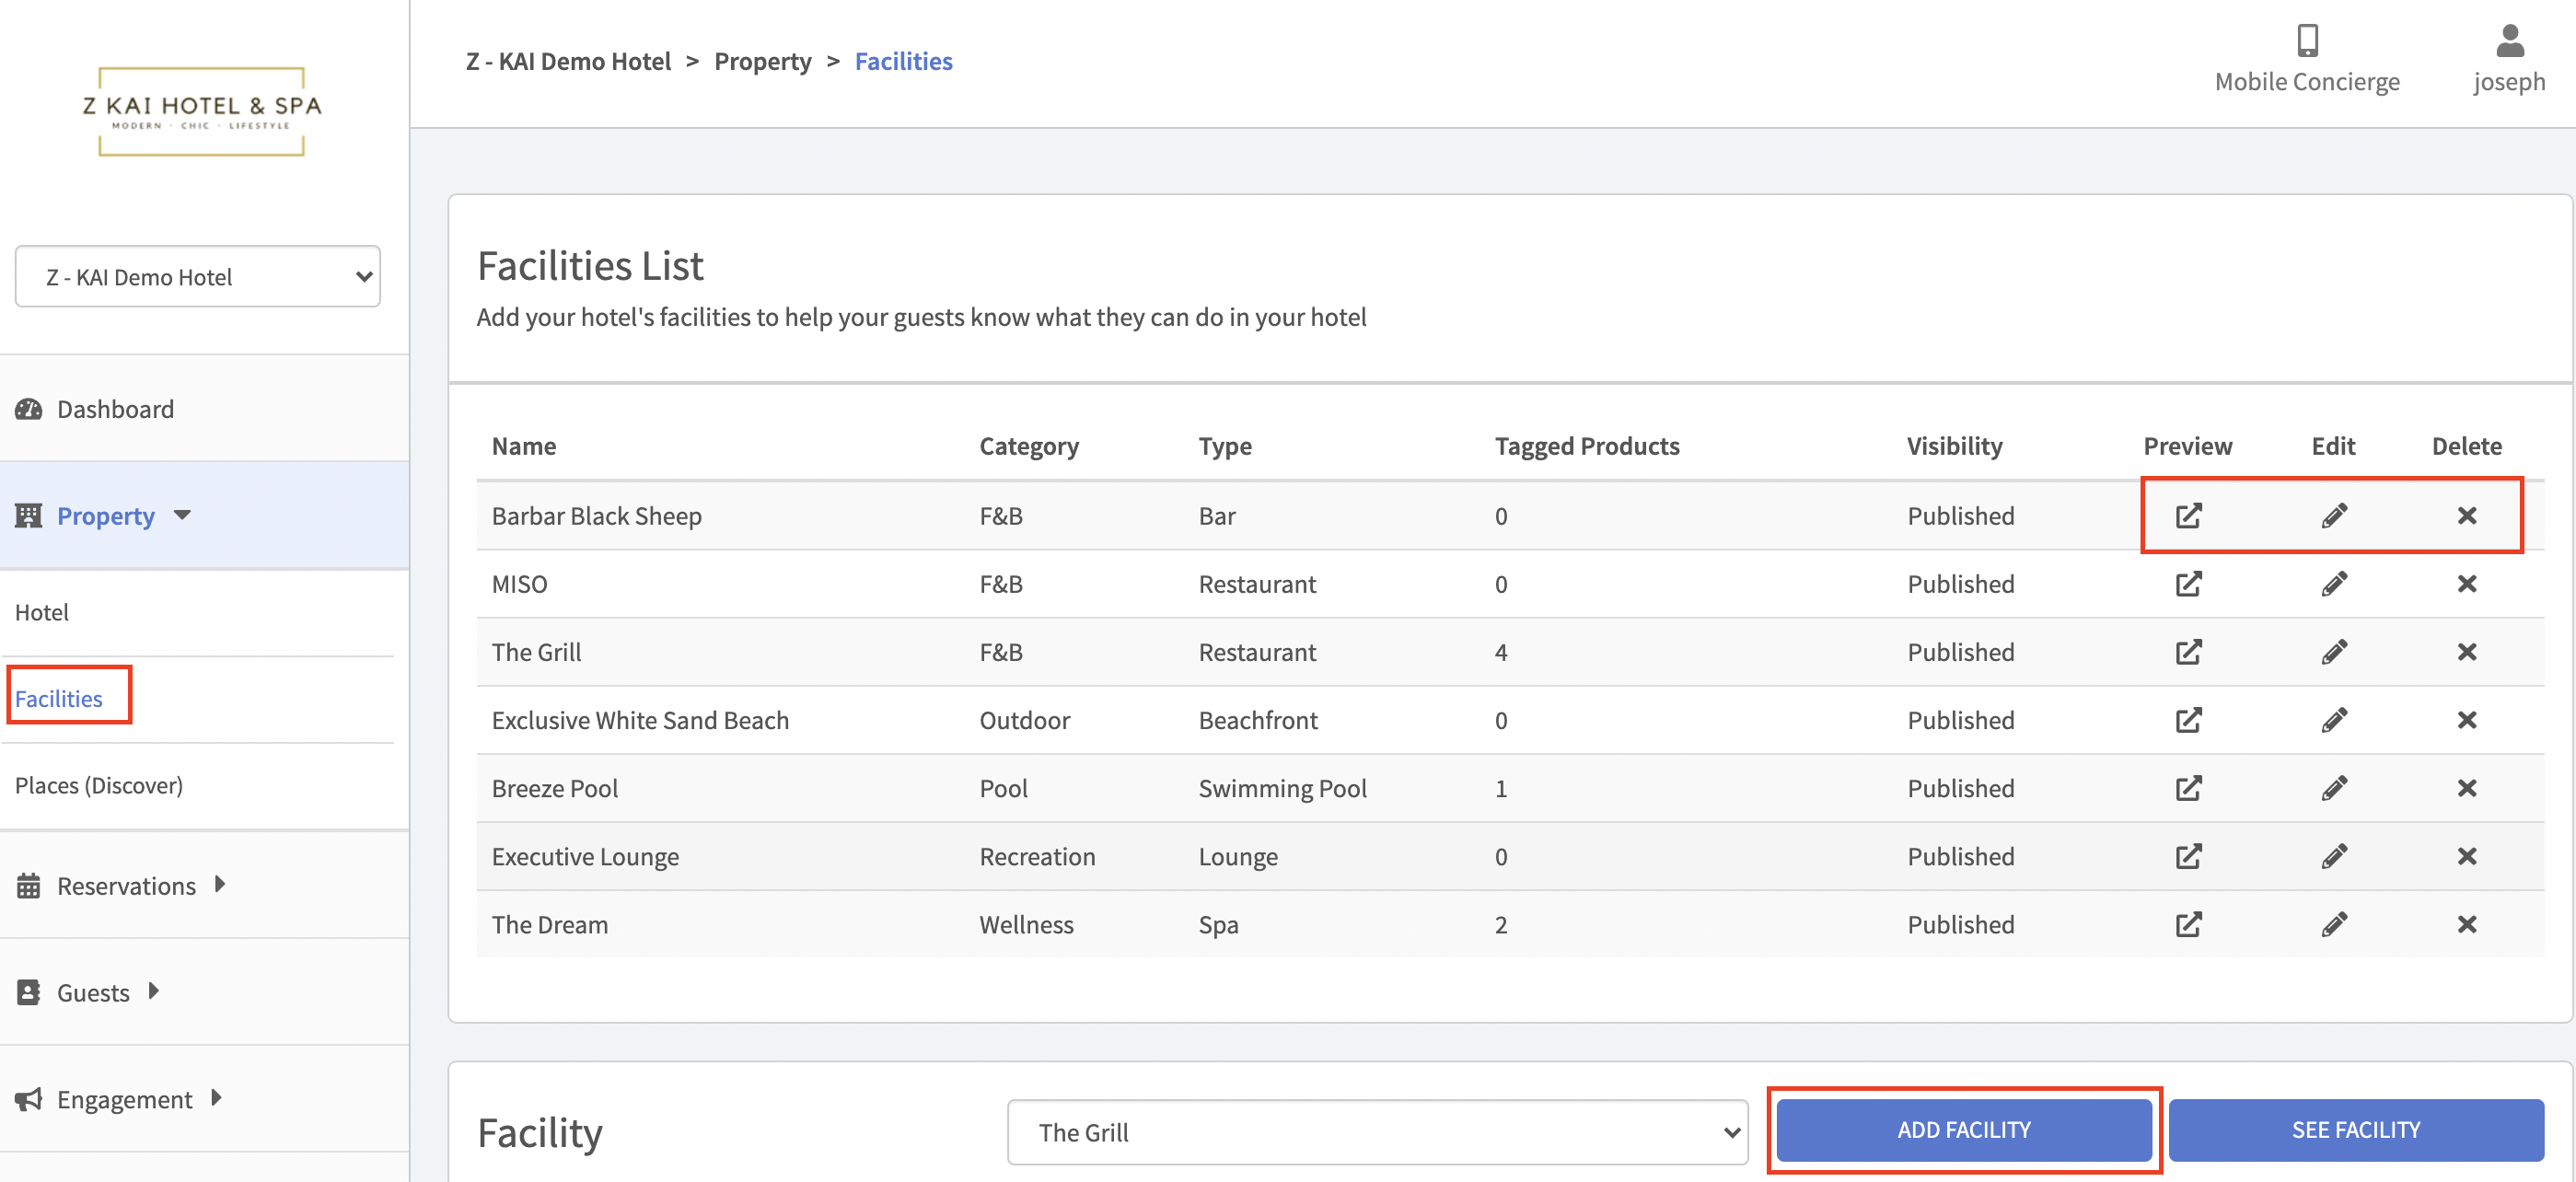2576x1182 pixels.
Task: Edit Exclusive White Sand Beach facility
Action: [2334, 720]
